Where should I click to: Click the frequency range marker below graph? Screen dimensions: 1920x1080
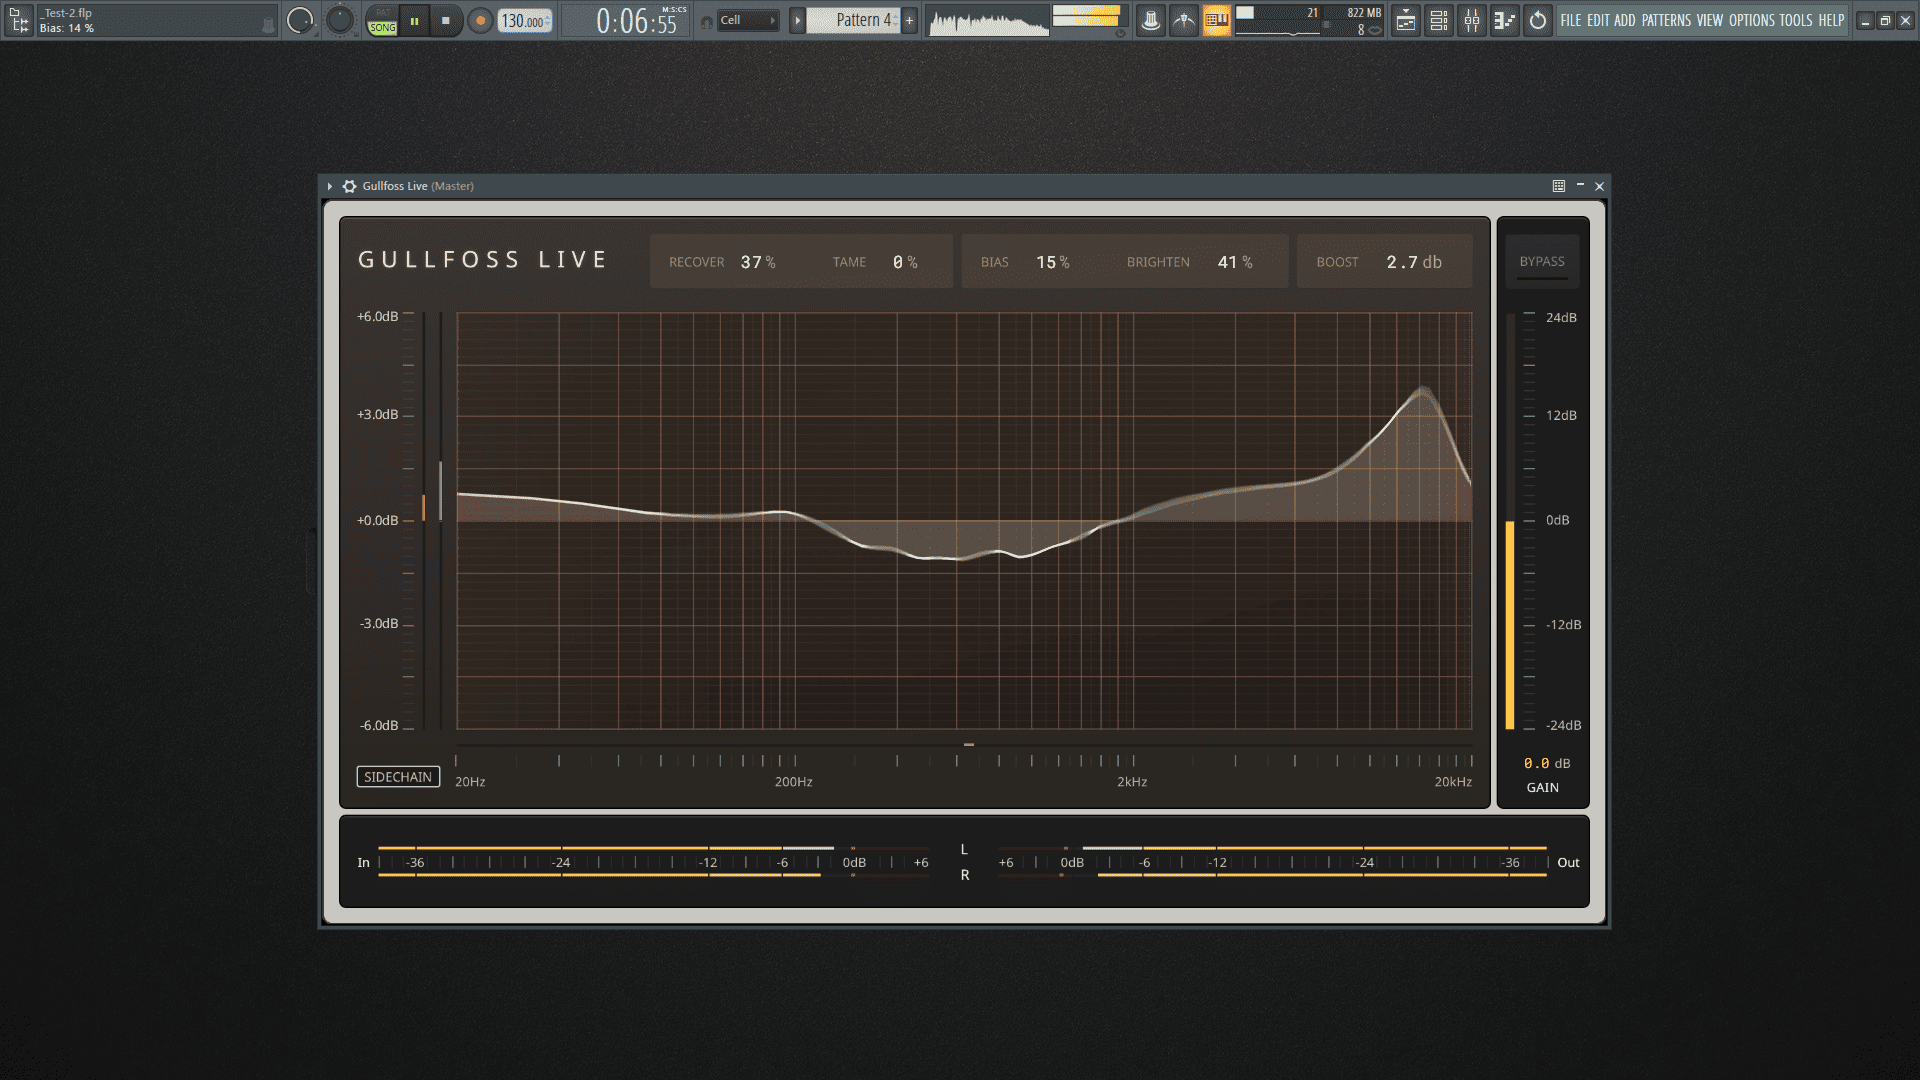(x=969, y=744)
